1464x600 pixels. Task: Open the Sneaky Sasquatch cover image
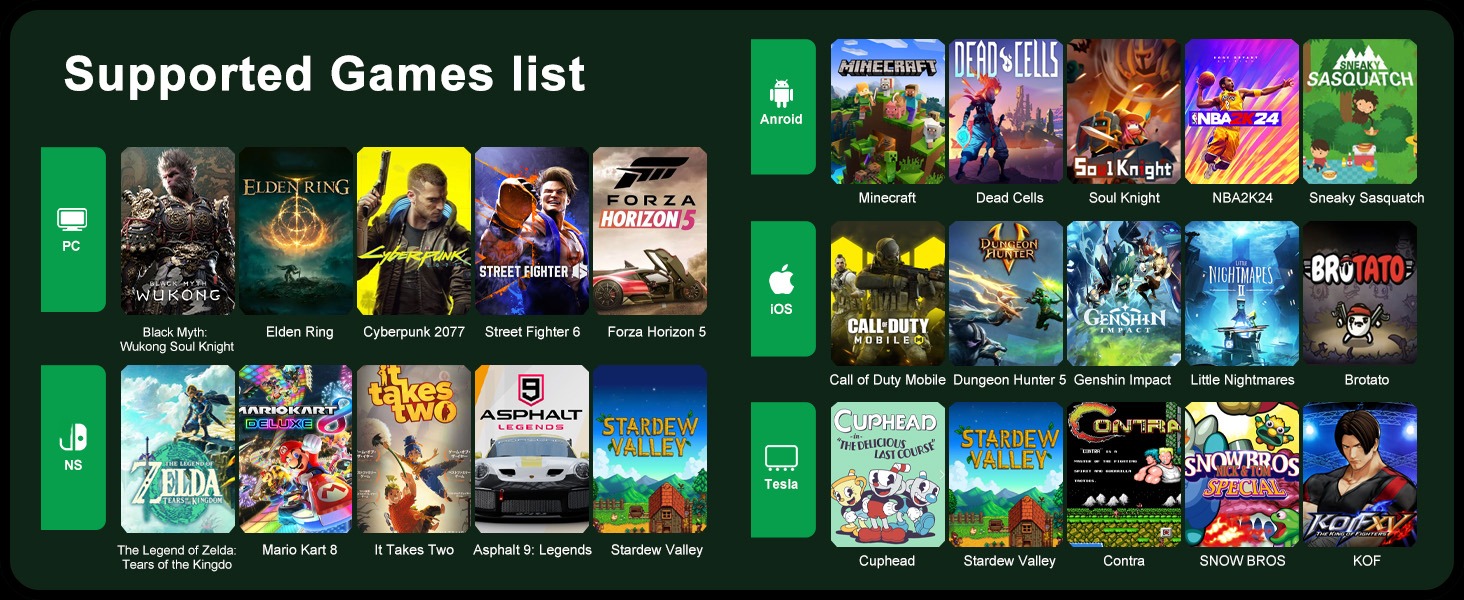1360,111
